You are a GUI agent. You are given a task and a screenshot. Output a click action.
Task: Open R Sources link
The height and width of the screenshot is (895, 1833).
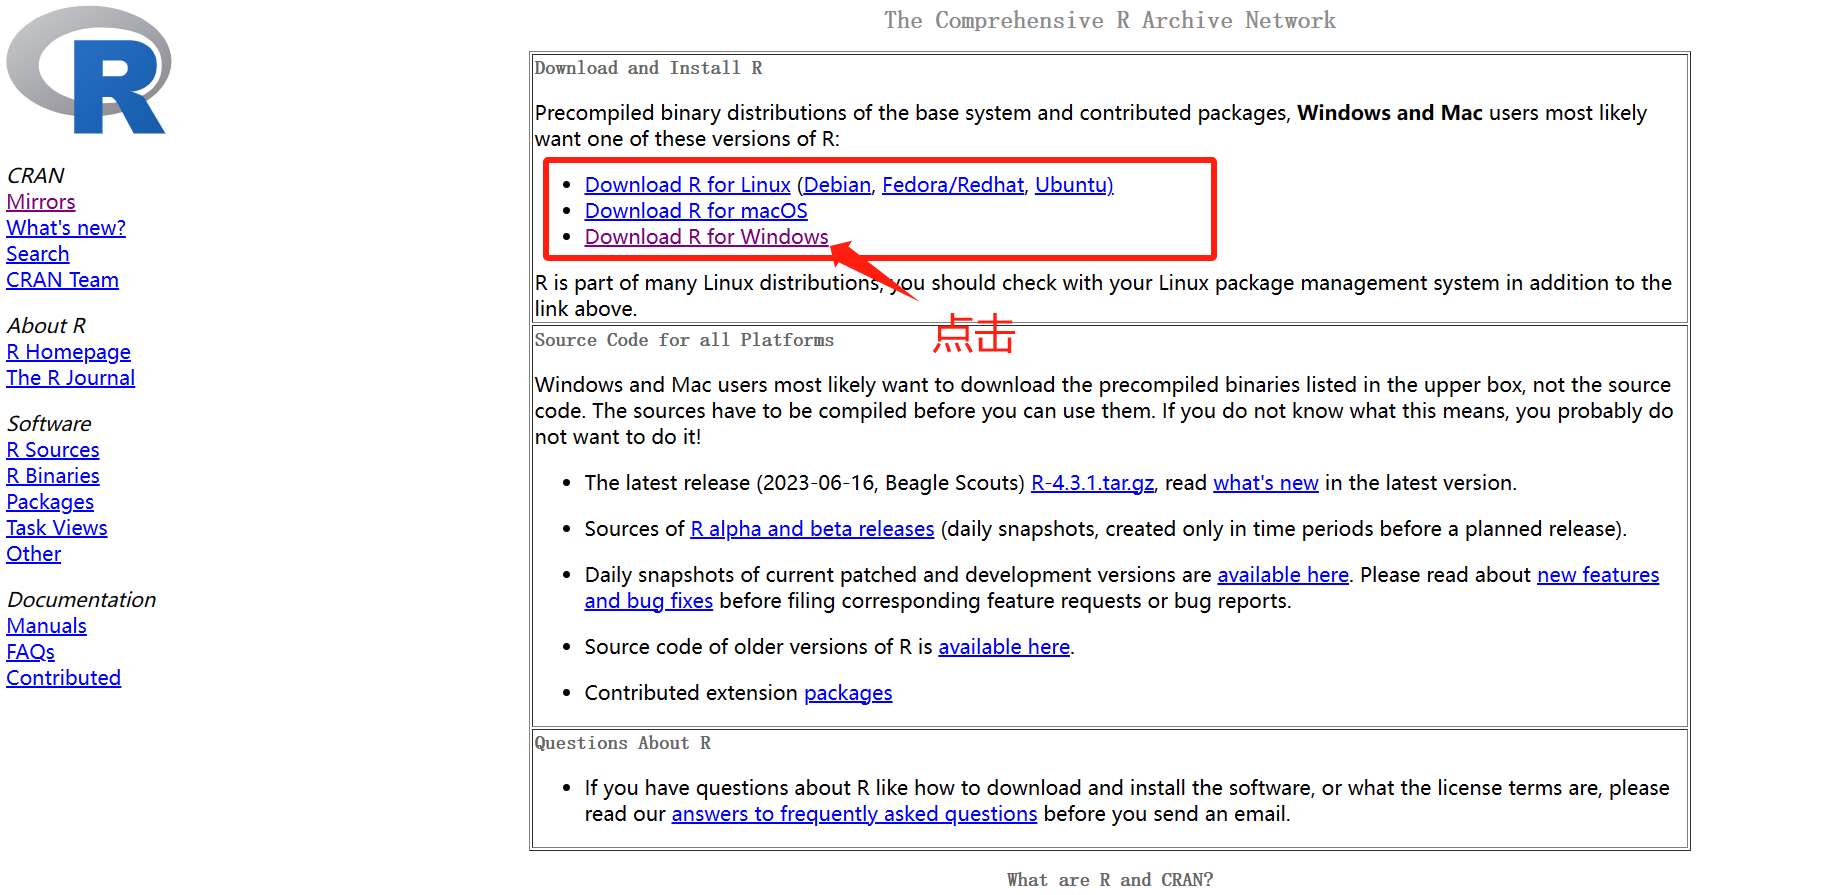(53, 450)
